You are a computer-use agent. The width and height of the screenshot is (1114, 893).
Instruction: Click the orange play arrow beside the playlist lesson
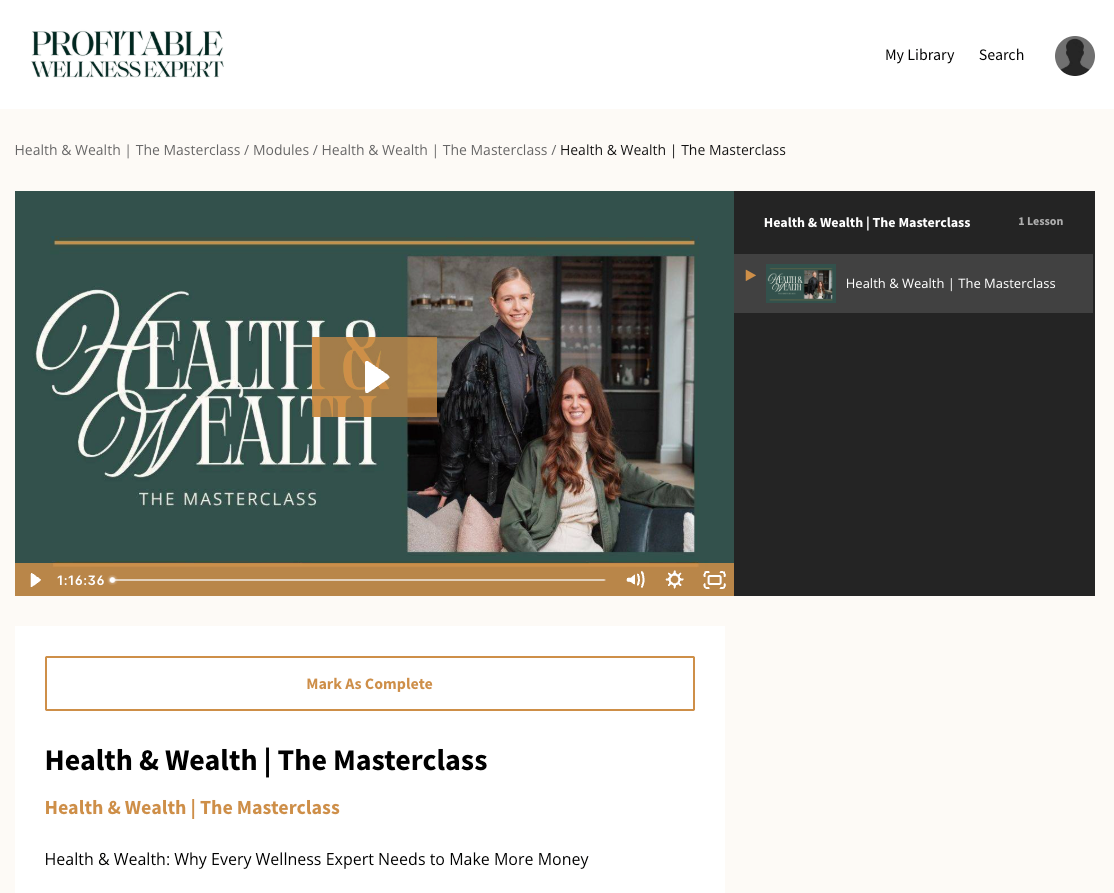tap(751, 276)
